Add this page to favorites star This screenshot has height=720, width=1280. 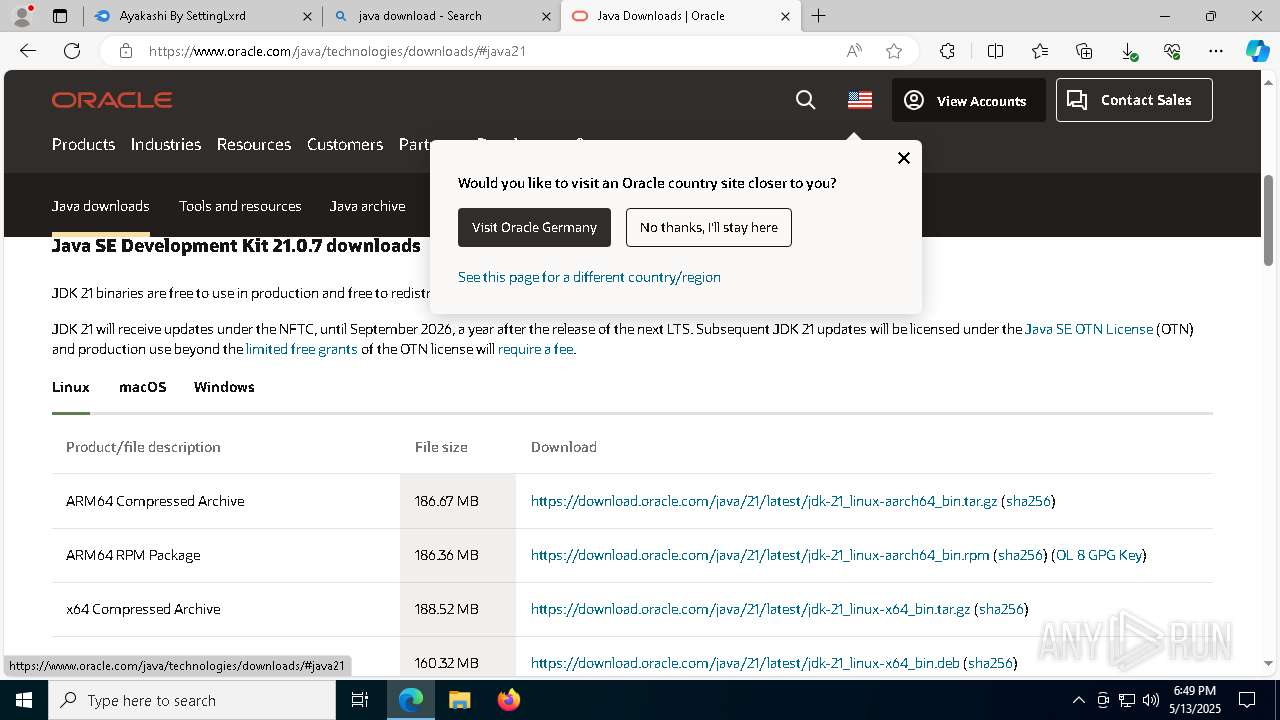[x=894, y=51]
